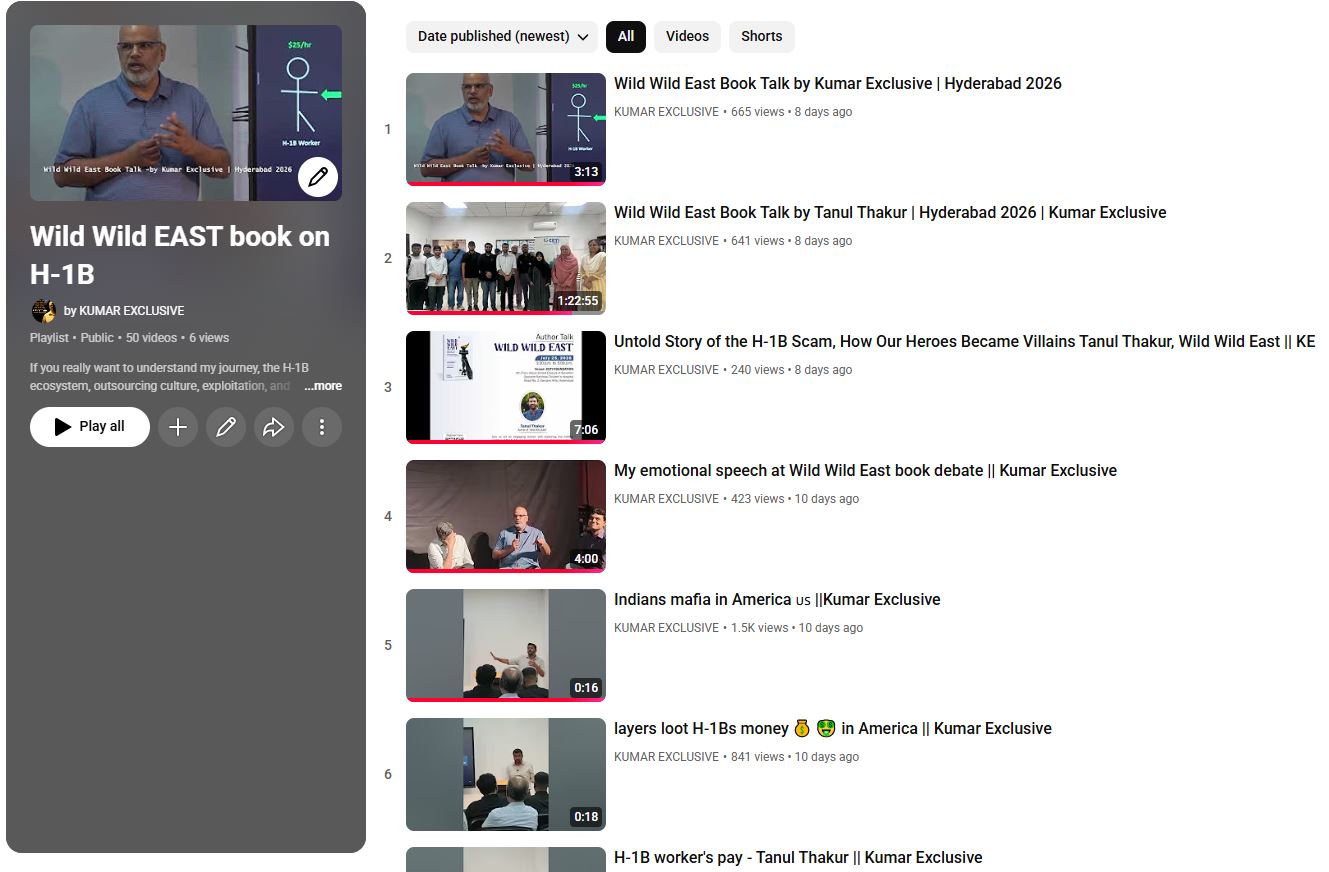Open 'H-1B worker's pay - Tanul Thakur' title

click(x=798, y=858)
